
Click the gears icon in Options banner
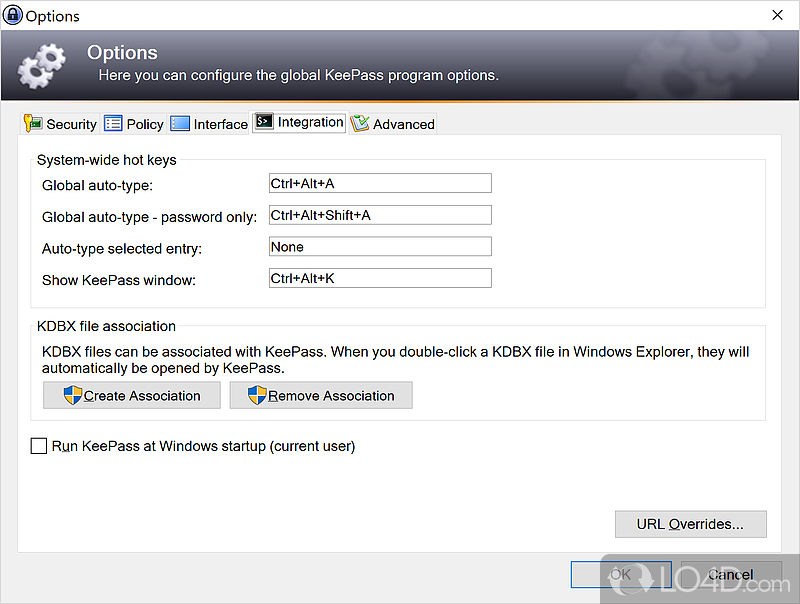pyautogui.click(x=42, y=66)
